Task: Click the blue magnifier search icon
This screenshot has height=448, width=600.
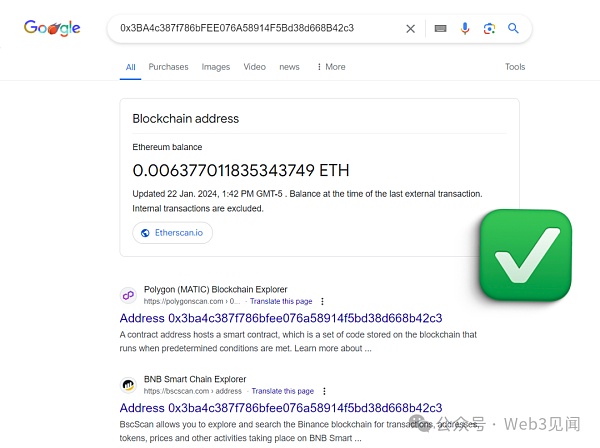Action: pyautogui.click(x=513, y=29)
